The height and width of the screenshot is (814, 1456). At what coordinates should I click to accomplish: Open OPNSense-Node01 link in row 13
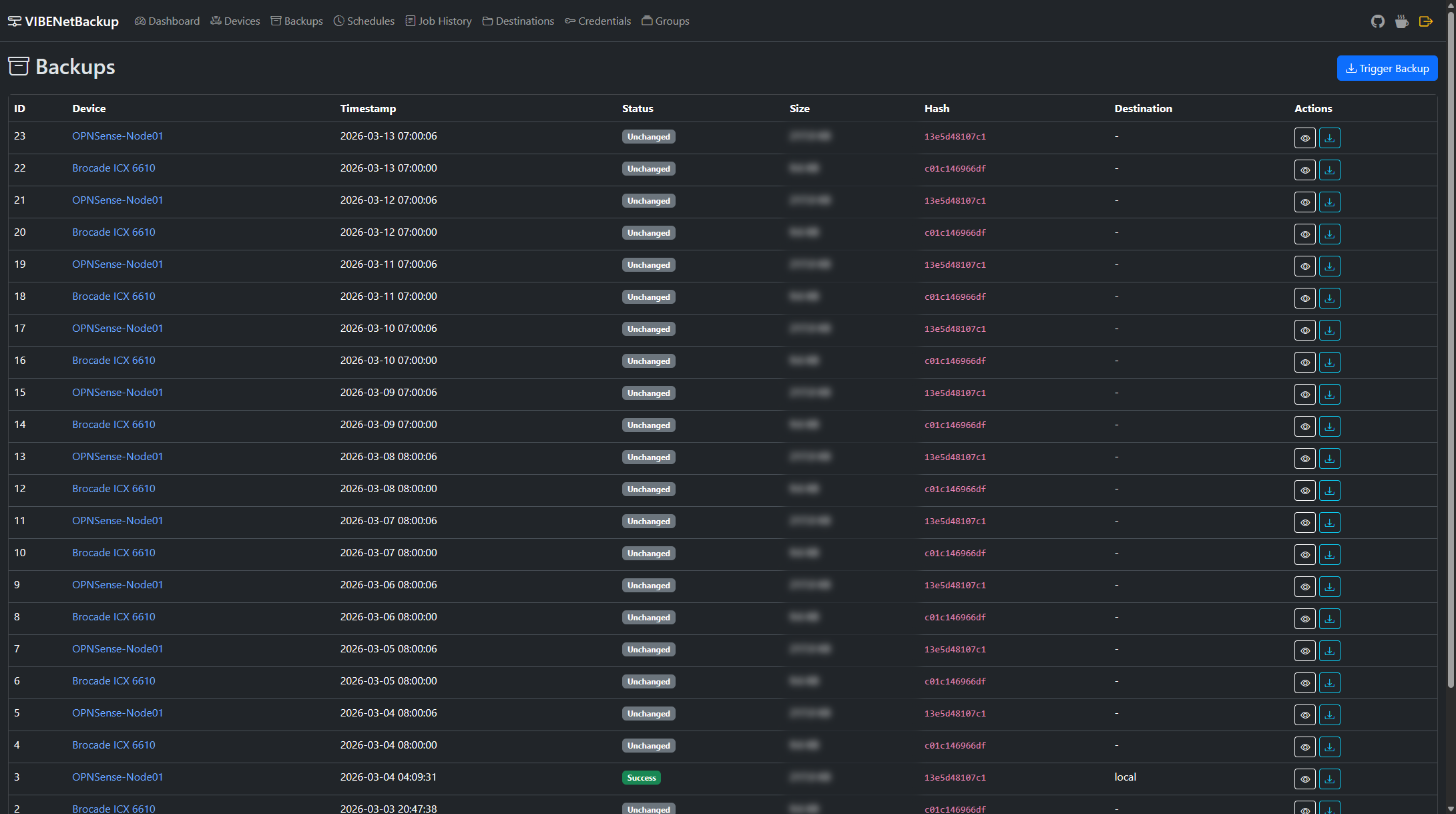pyautogui.click(x=118, y=456)
